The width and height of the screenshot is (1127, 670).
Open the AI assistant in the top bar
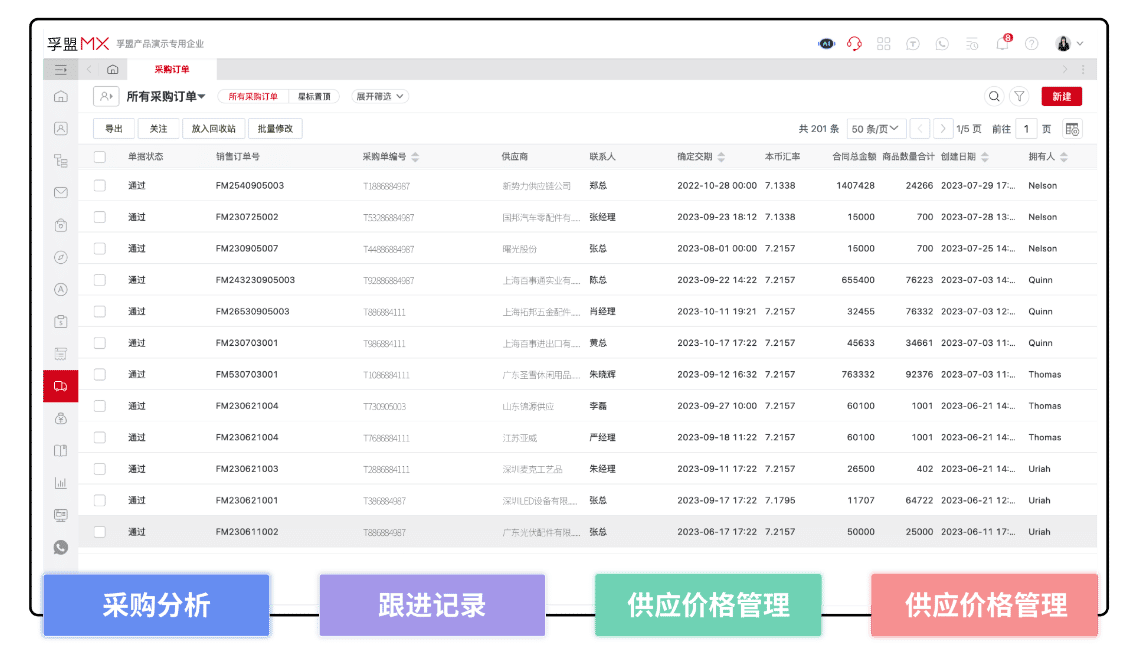pyautogui.click(x=827, y=44)
